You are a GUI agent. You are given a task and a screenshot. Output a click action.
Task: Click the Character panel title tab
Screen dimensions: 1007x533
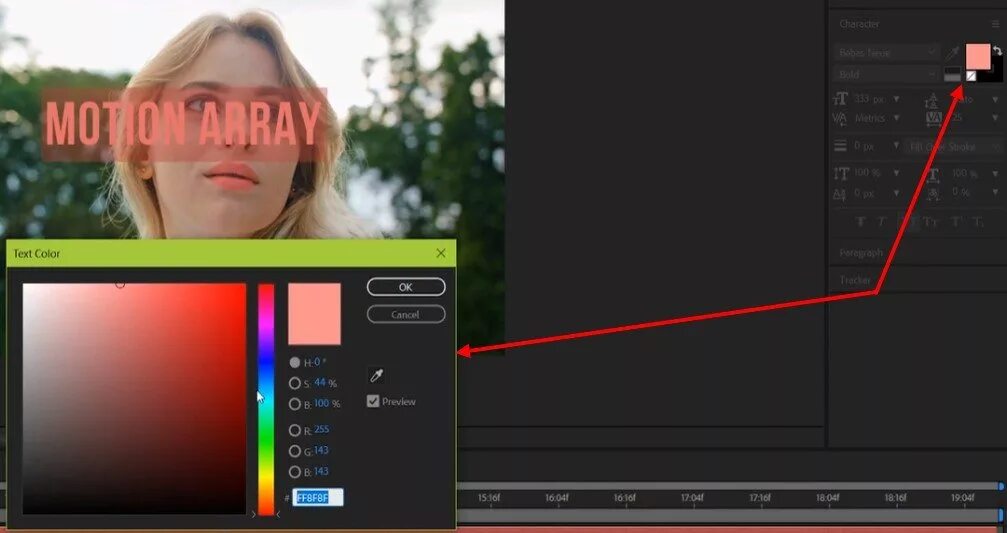click(859, 24)
